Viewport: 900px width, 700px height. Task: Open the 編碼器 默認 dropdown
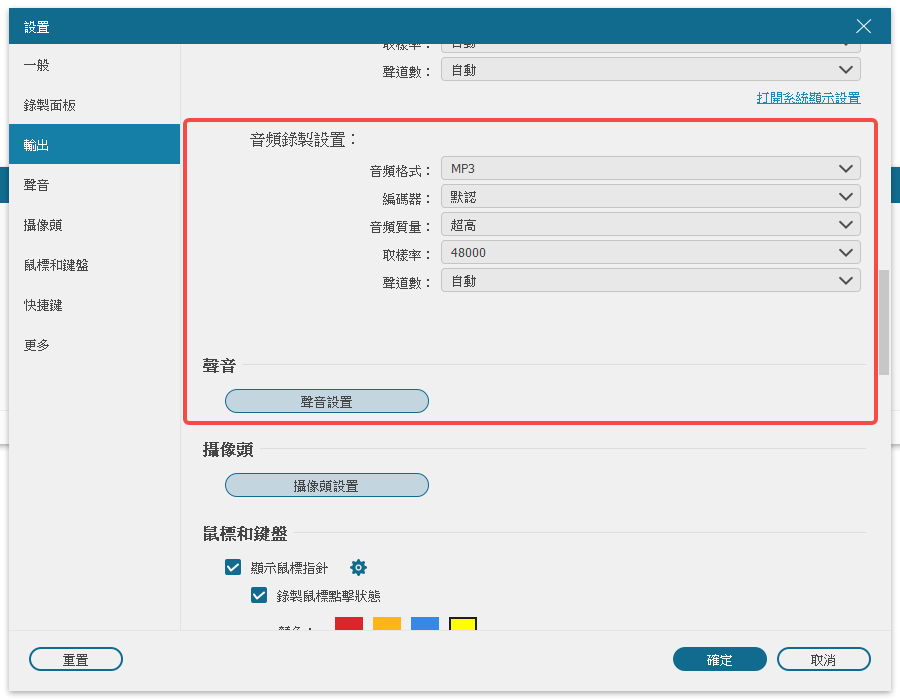(x=650, y=197)
